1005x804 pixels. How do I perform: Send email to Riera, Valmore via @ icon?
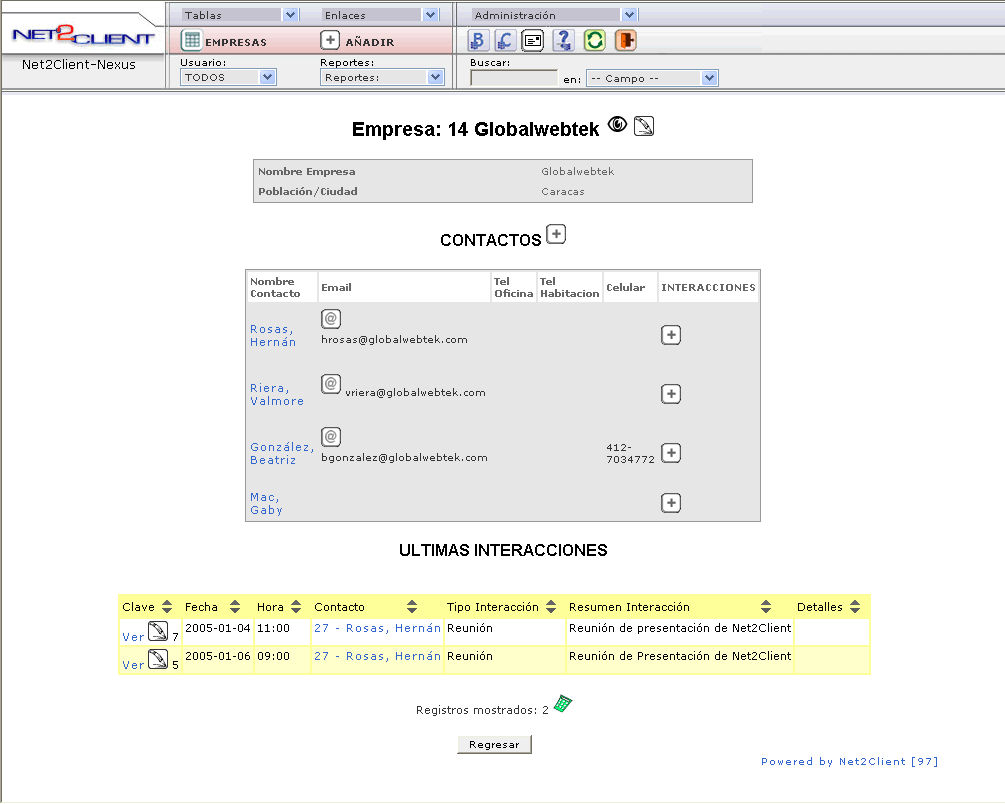331,384
